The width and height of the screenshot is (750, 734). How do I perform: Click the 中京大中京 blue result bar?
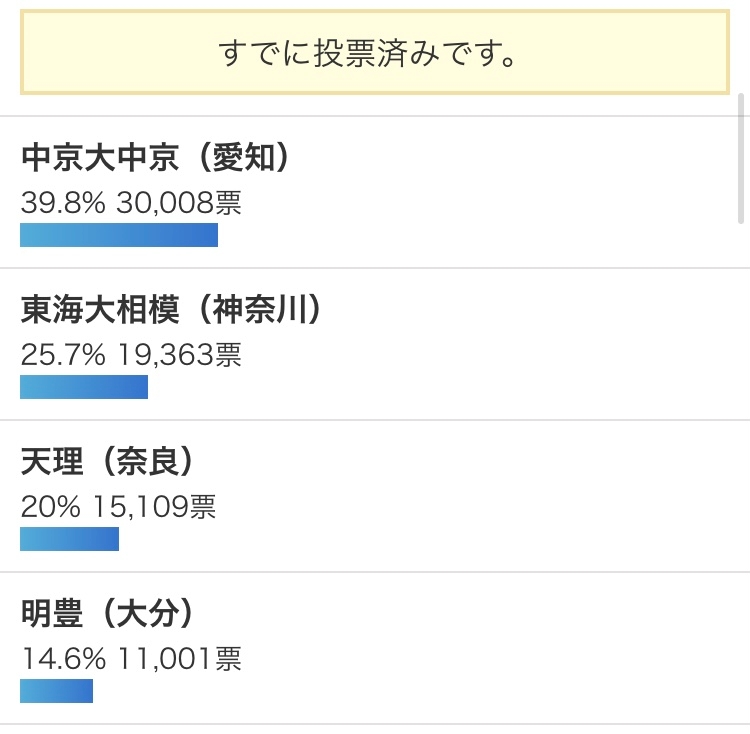click(119, 235)
